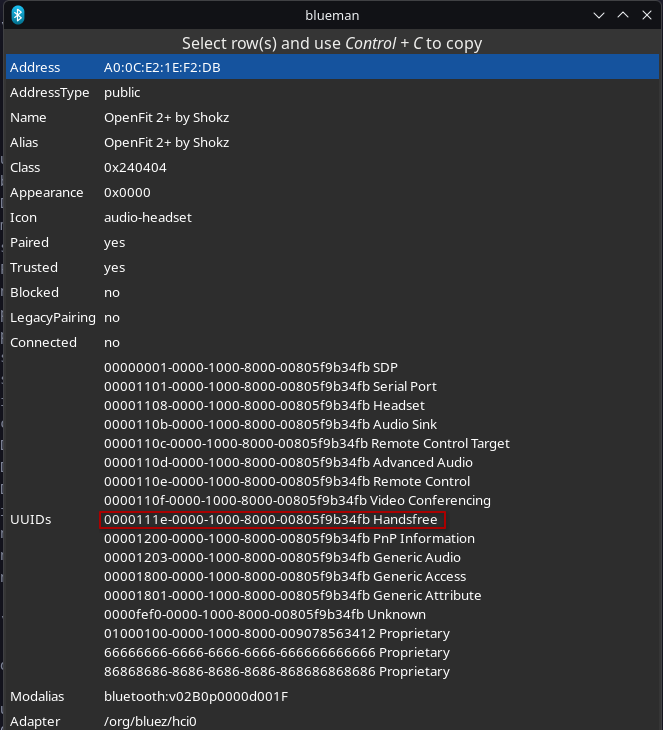Click the 86868686 Proprietary UUID line
The image size is (663, 730).
click(277, 672)
